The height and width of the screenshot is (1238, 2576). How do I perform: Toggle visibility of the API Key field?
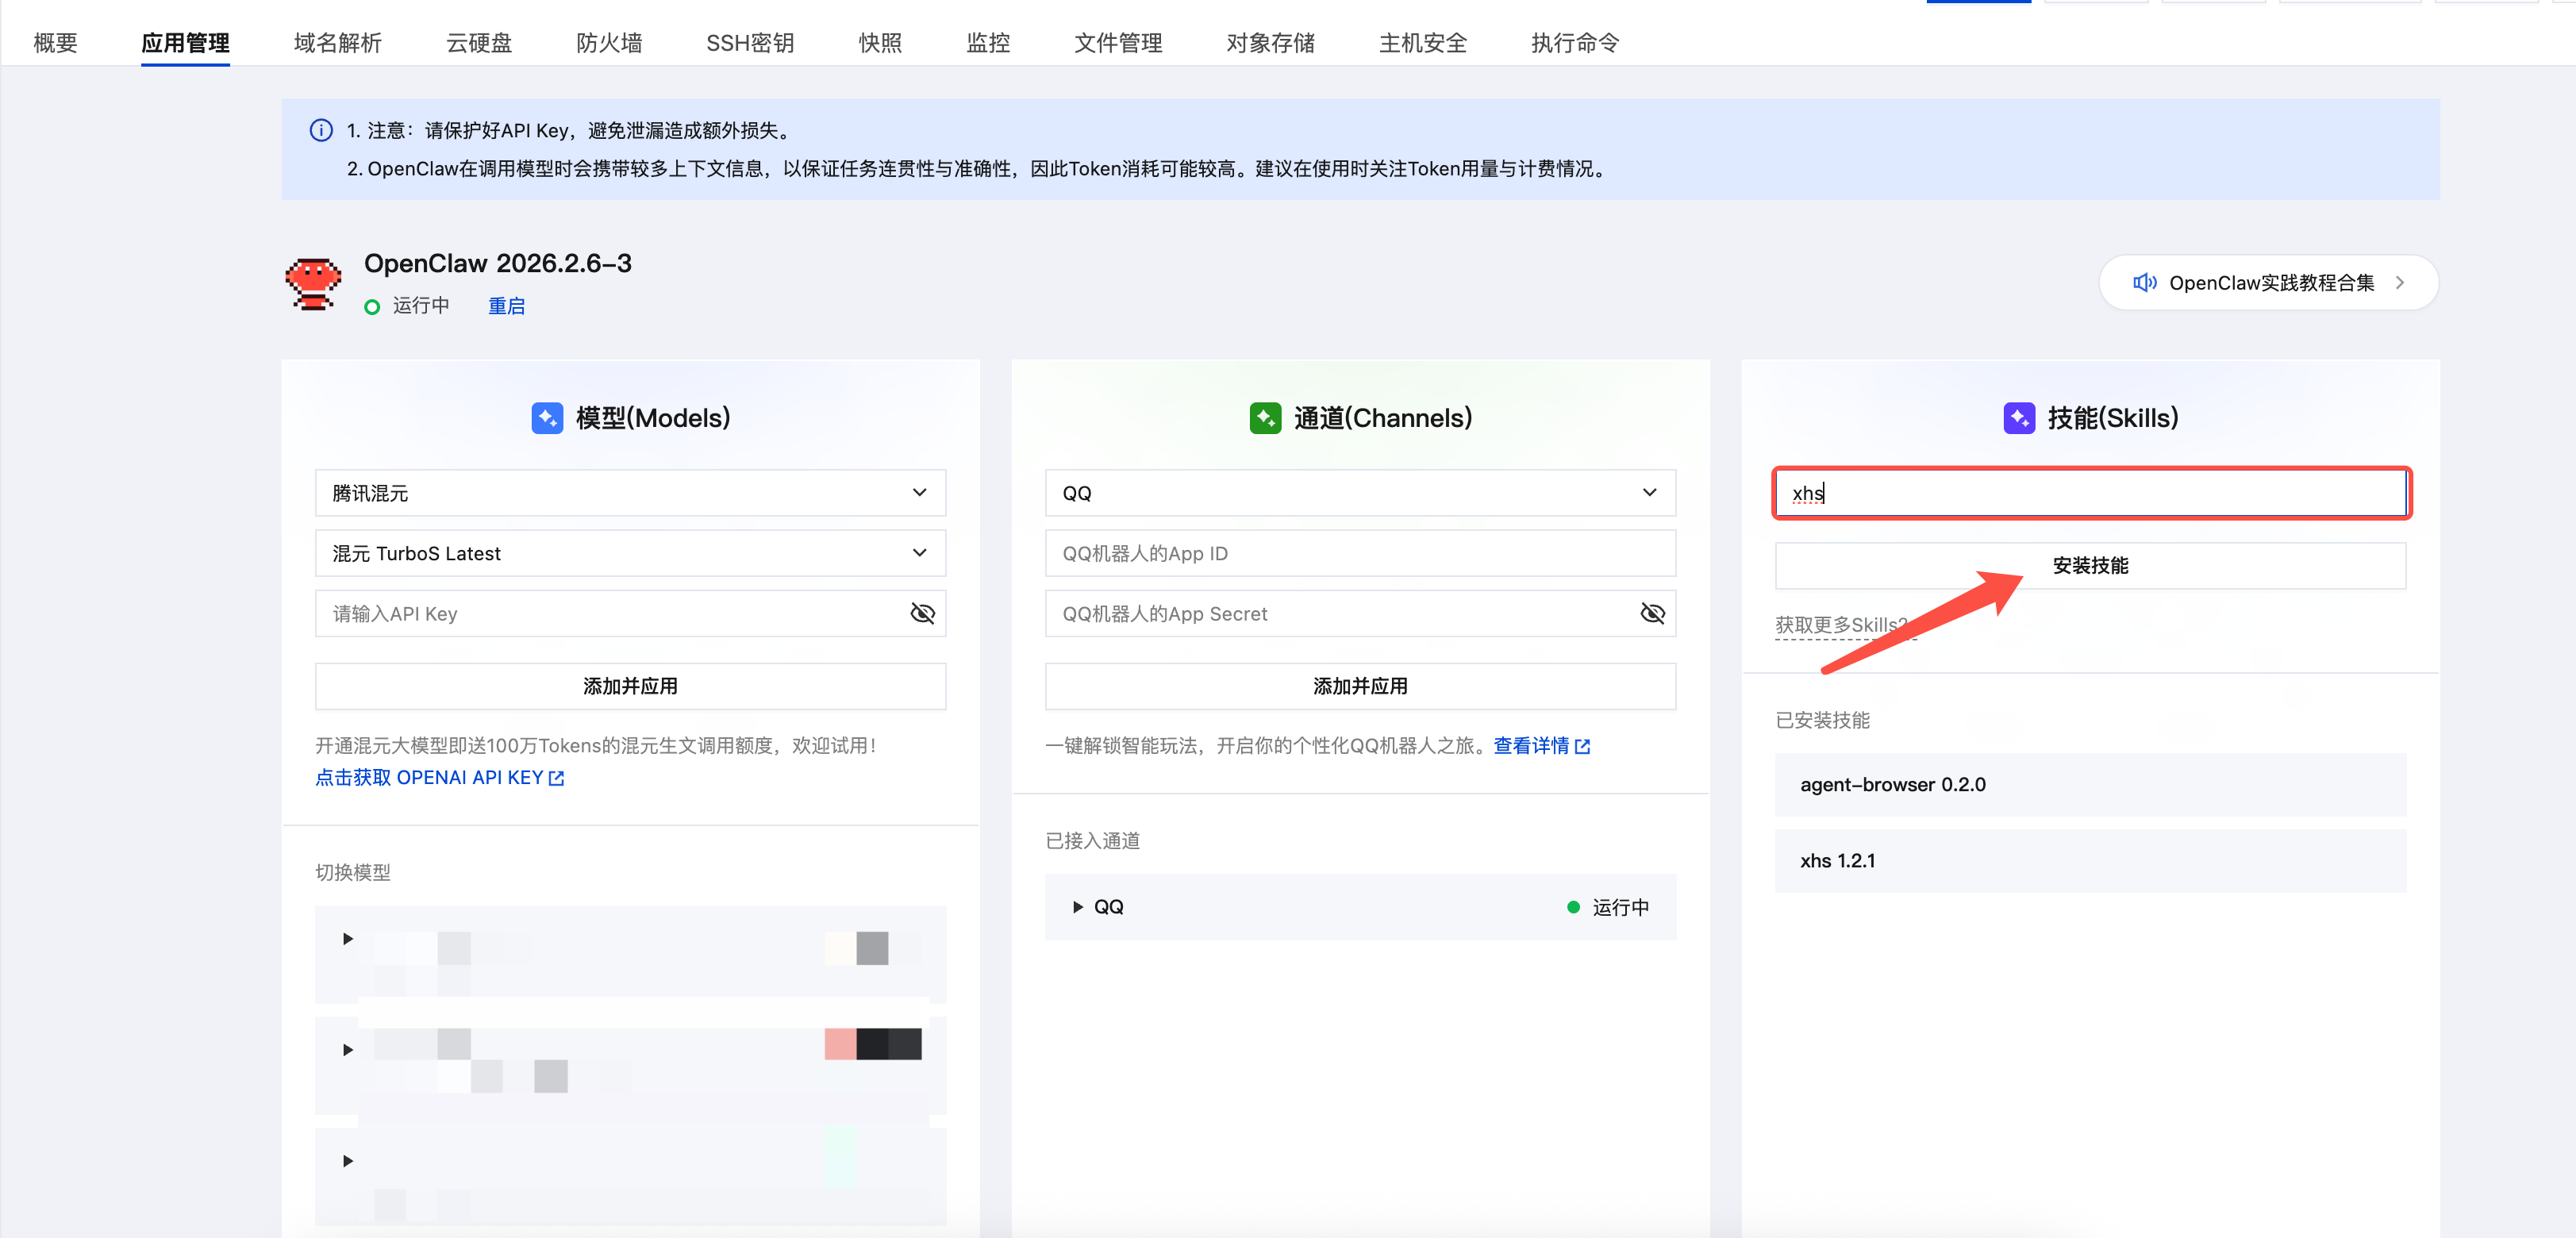click(922, 613)
